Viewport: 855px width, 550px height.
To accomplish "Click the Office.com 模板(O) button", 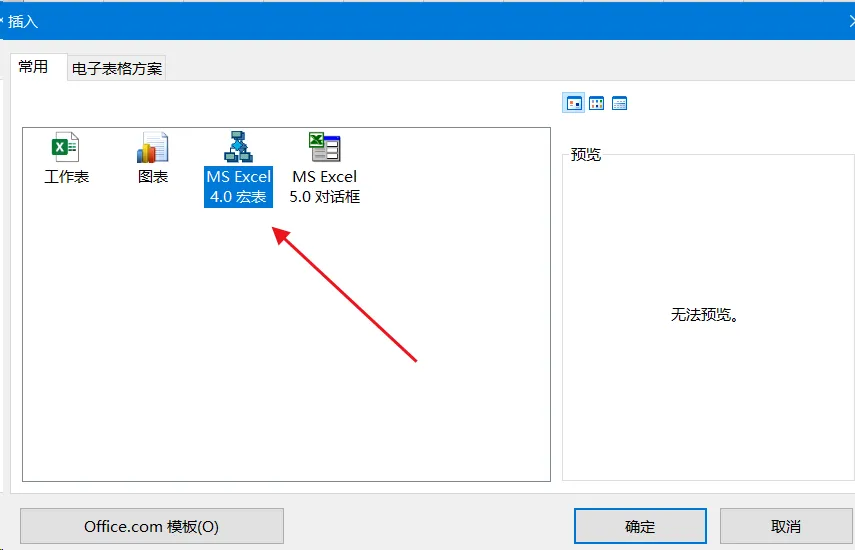I will pyautogui.click(x=152, y=526).
